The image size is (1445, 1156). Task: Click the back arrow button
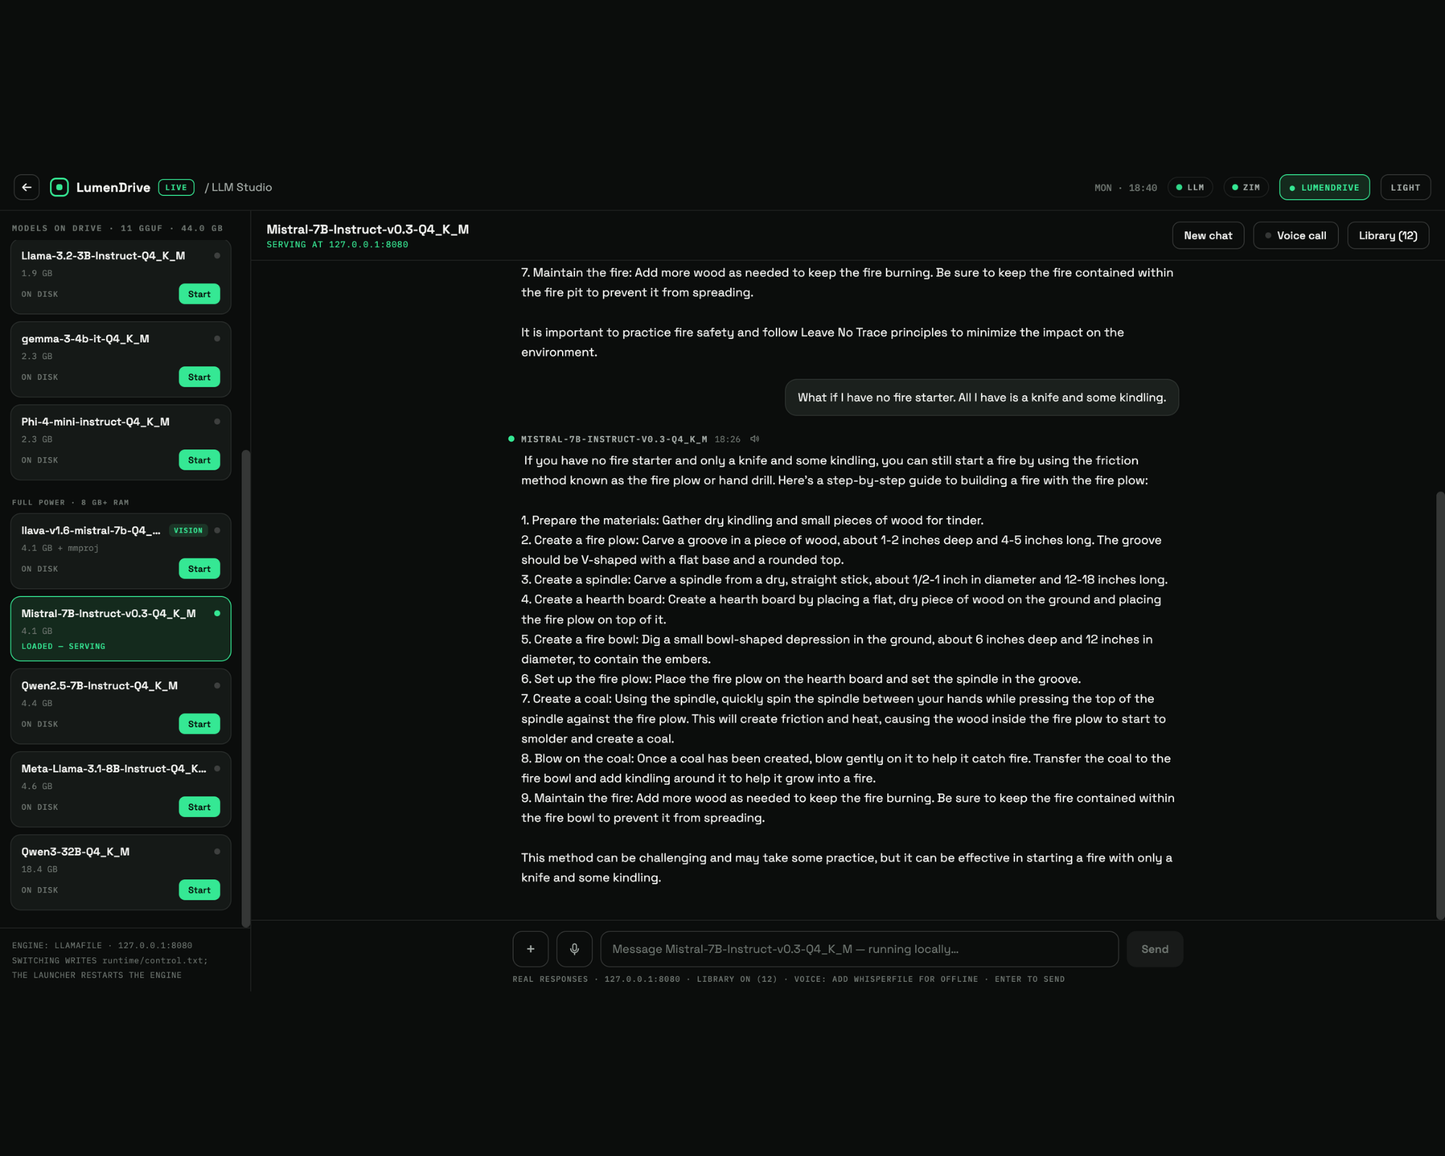click(x=27, y=187)
